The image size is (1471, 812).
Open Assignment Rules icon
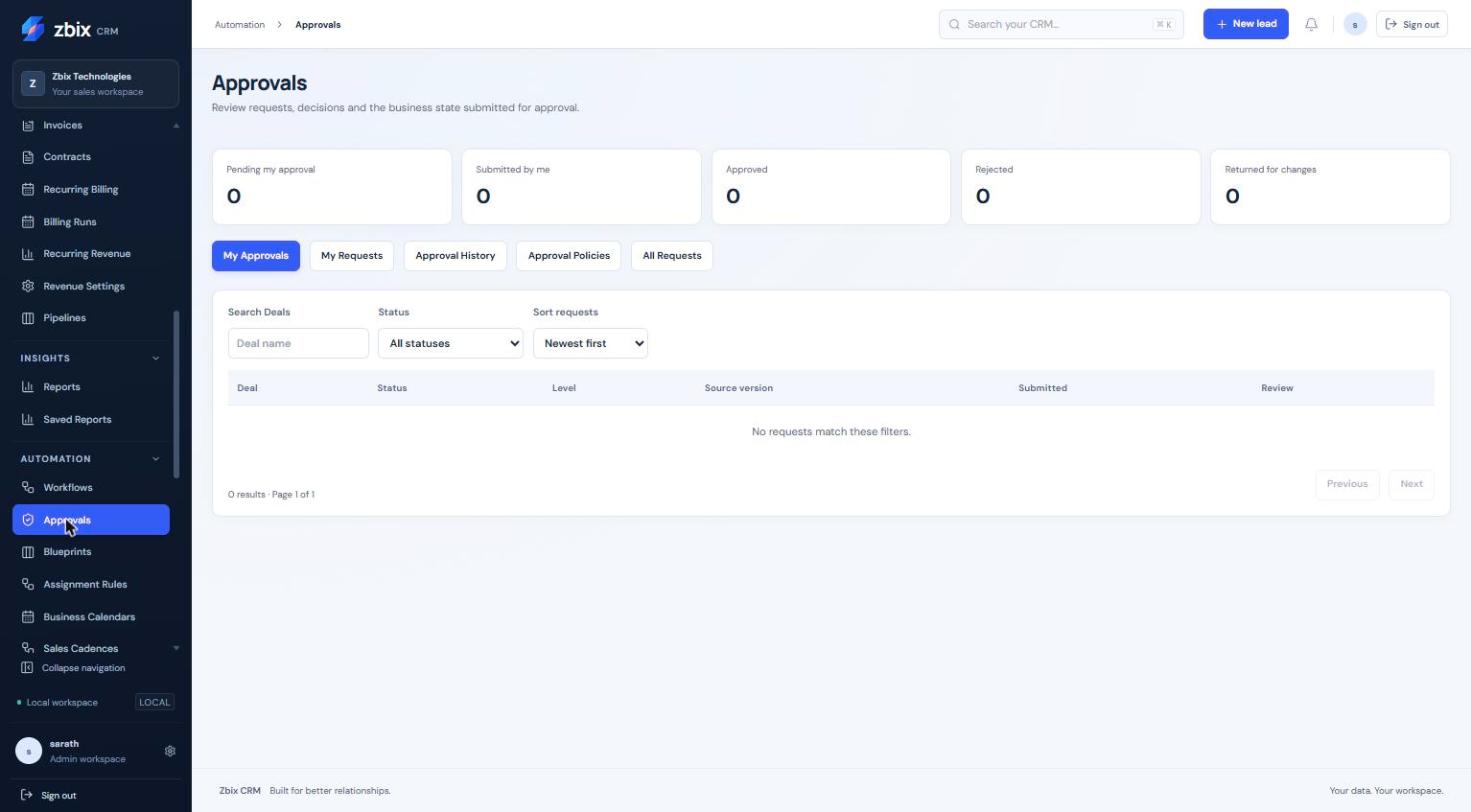pyautogui.click(x=28, y=584)
